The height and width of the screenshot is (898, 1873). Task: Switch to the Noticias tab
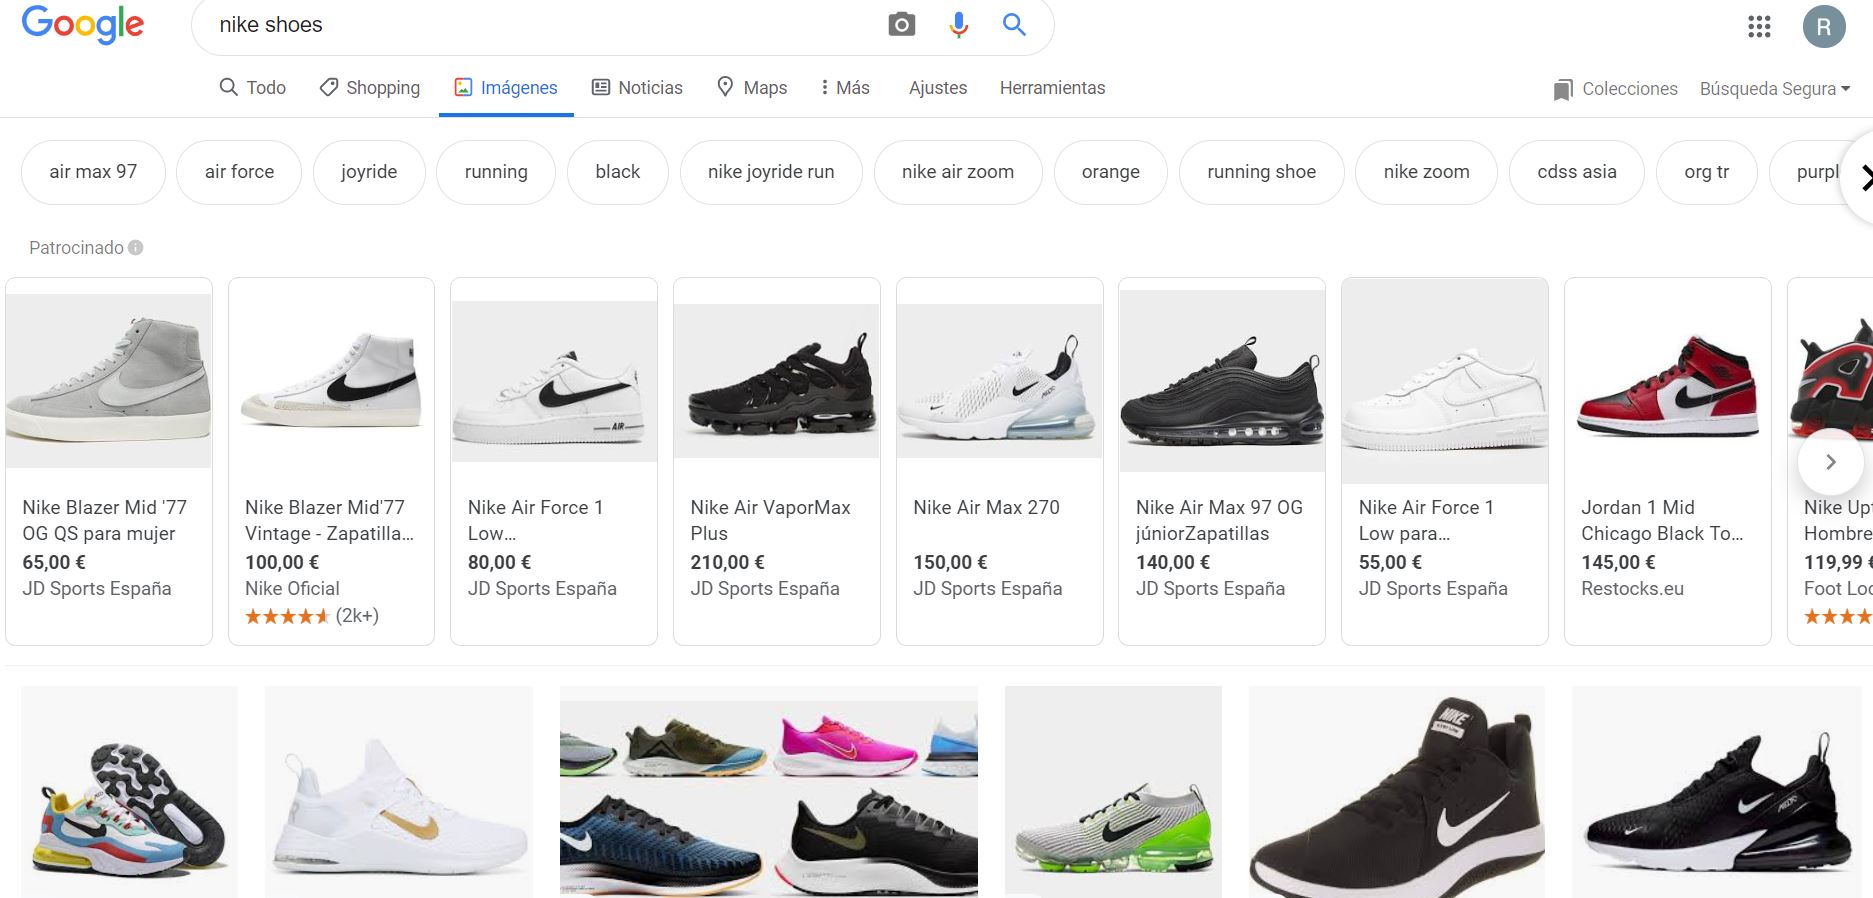point(637,88)
